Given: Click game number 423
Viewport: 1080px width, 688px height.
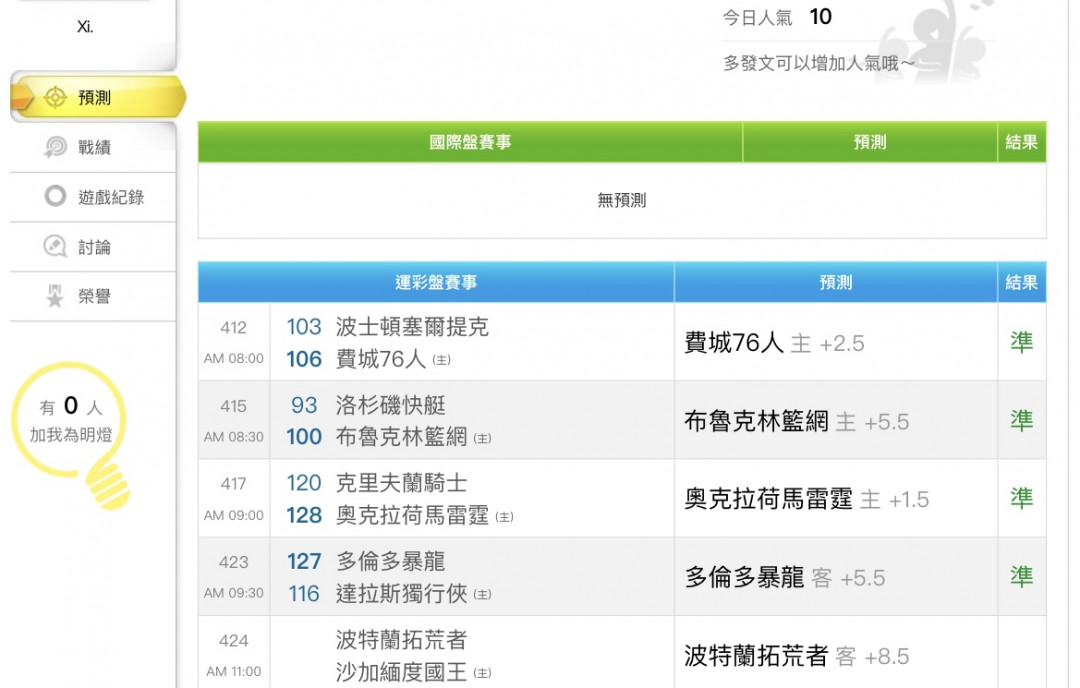Looking at the screenshot, I should click(233, 563).
